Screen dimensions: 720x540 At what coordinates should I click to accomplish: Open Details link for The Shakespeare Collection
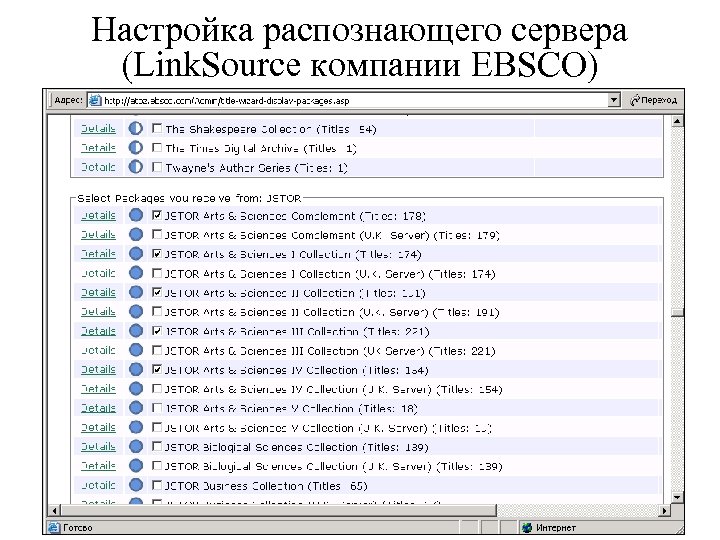coord(98,129)
